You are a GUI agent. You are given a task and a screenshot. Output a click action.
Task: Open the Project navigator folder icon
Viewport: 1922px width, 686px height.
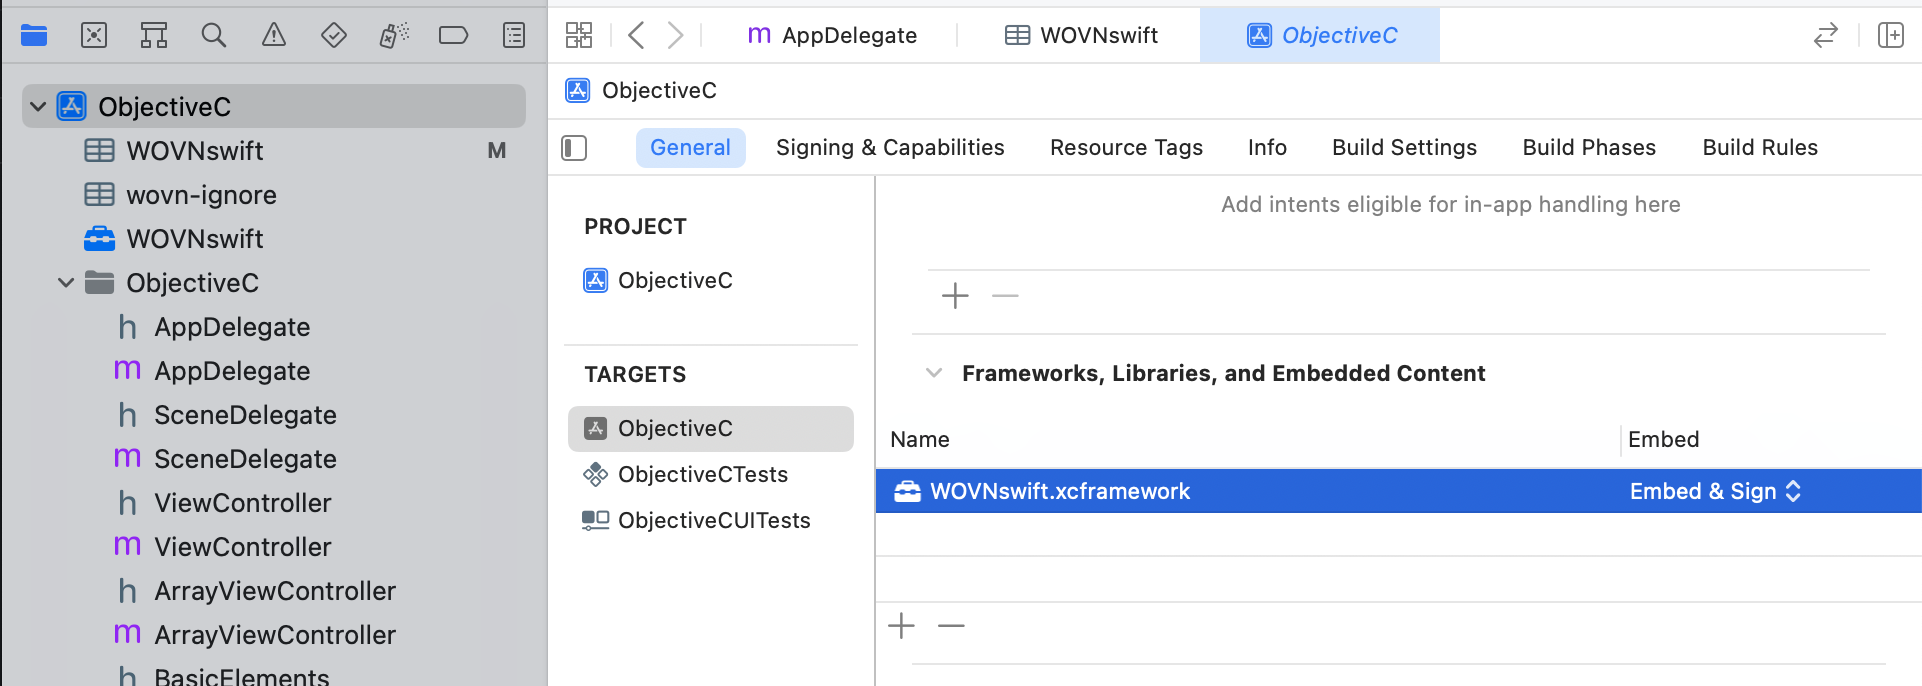pyautogui.click(x=34, y=36)
